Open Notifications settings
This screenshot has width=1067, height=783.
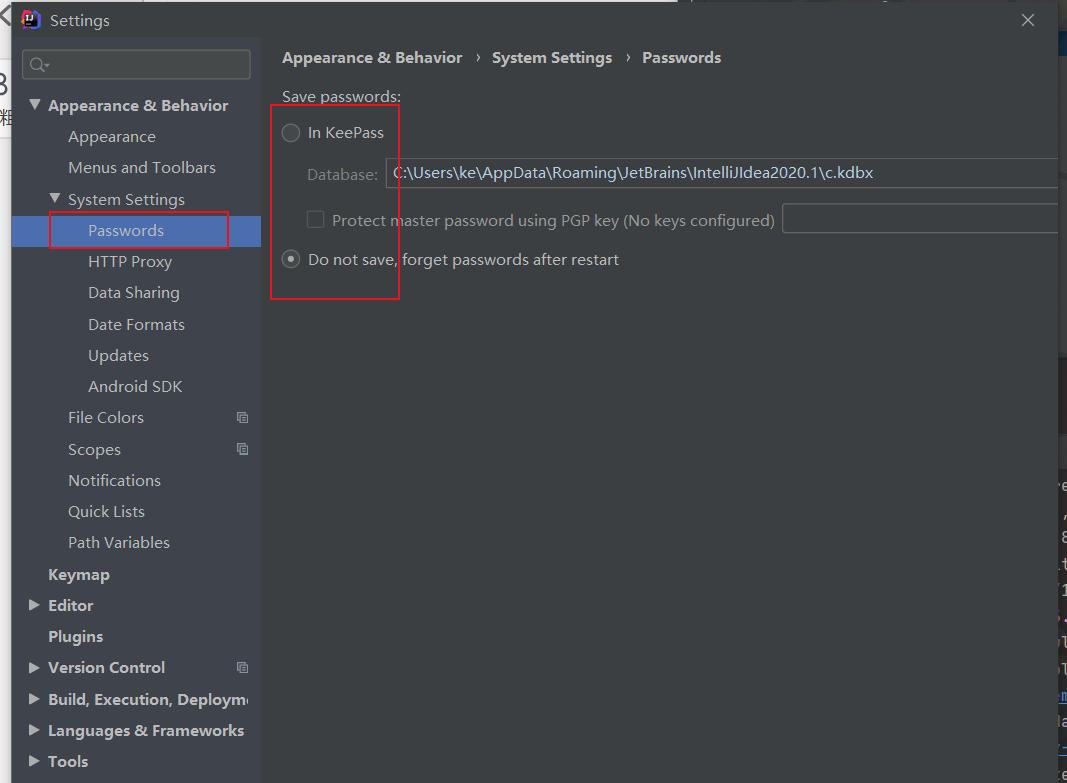coord(114,480)
